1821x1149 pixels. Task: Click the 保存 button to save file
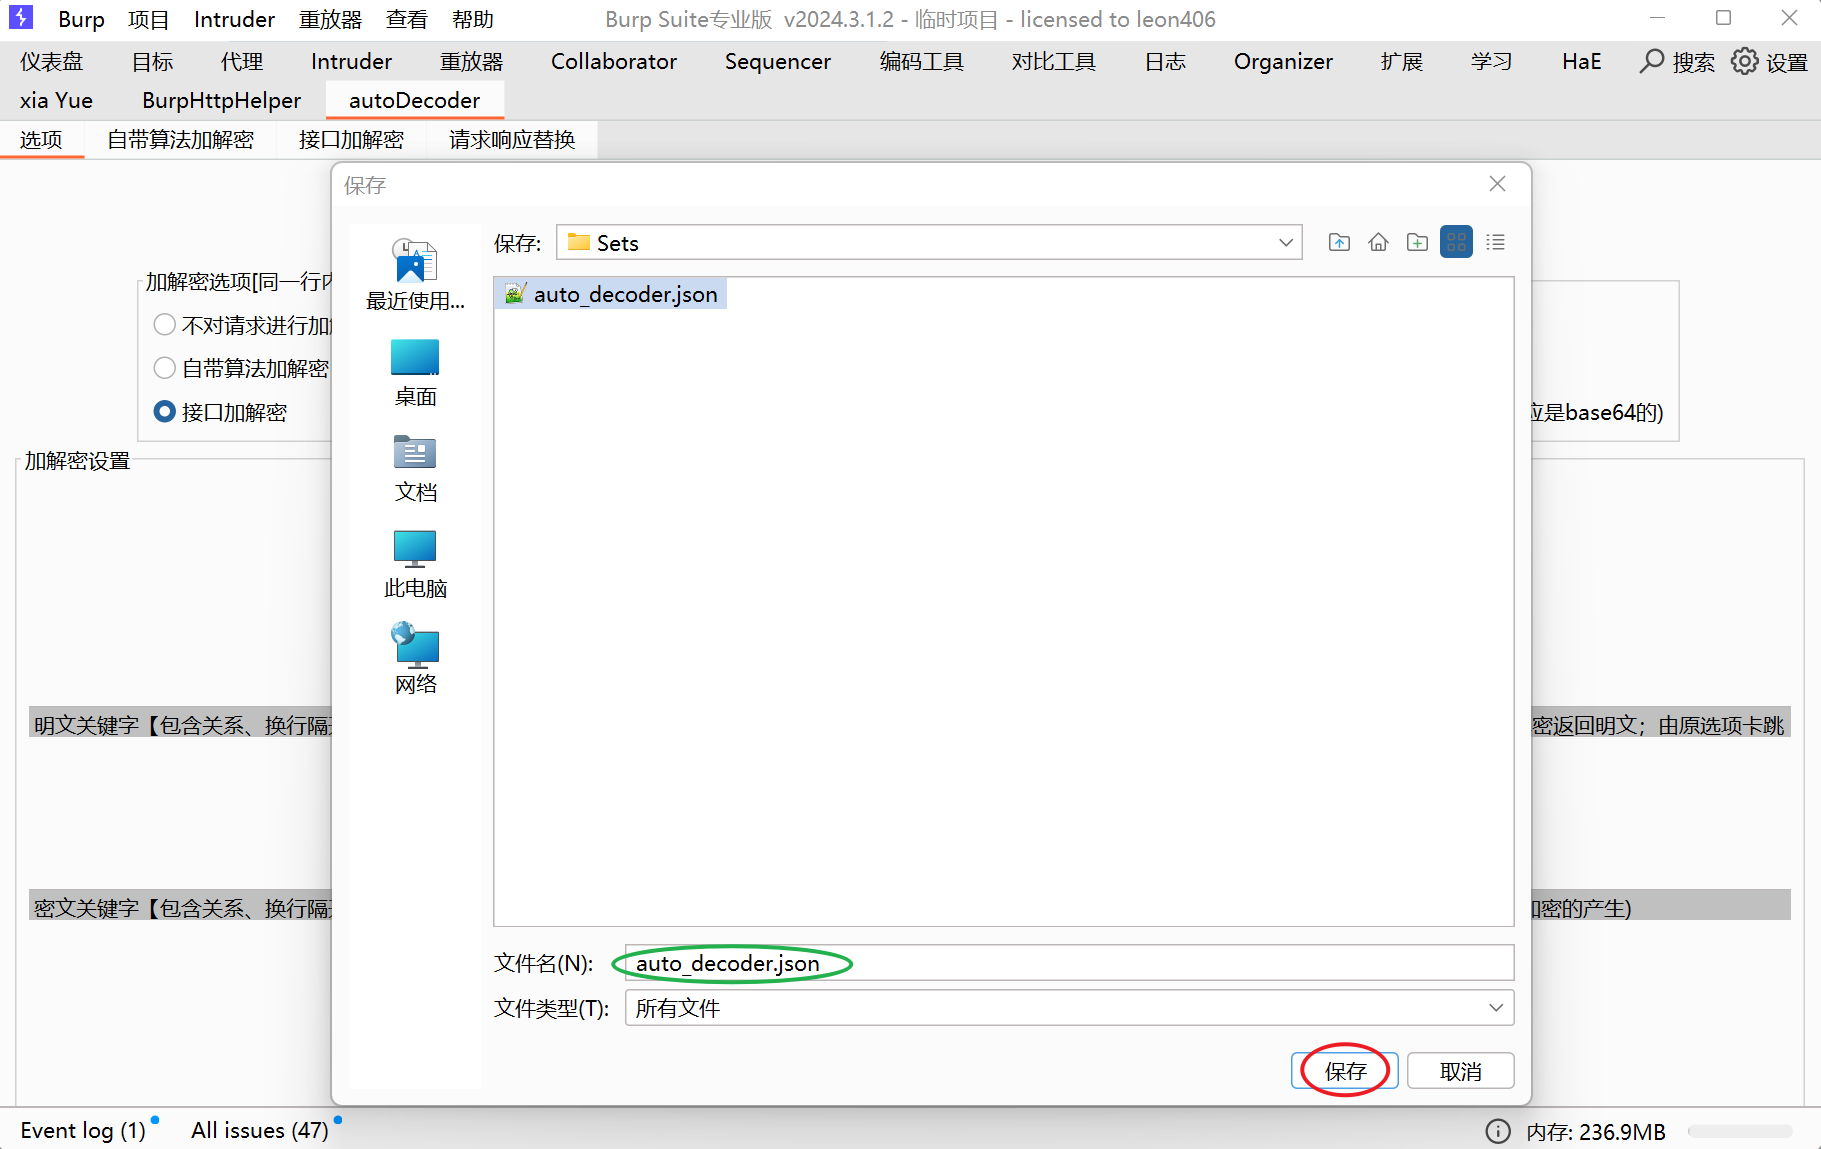point(1345,1071)
